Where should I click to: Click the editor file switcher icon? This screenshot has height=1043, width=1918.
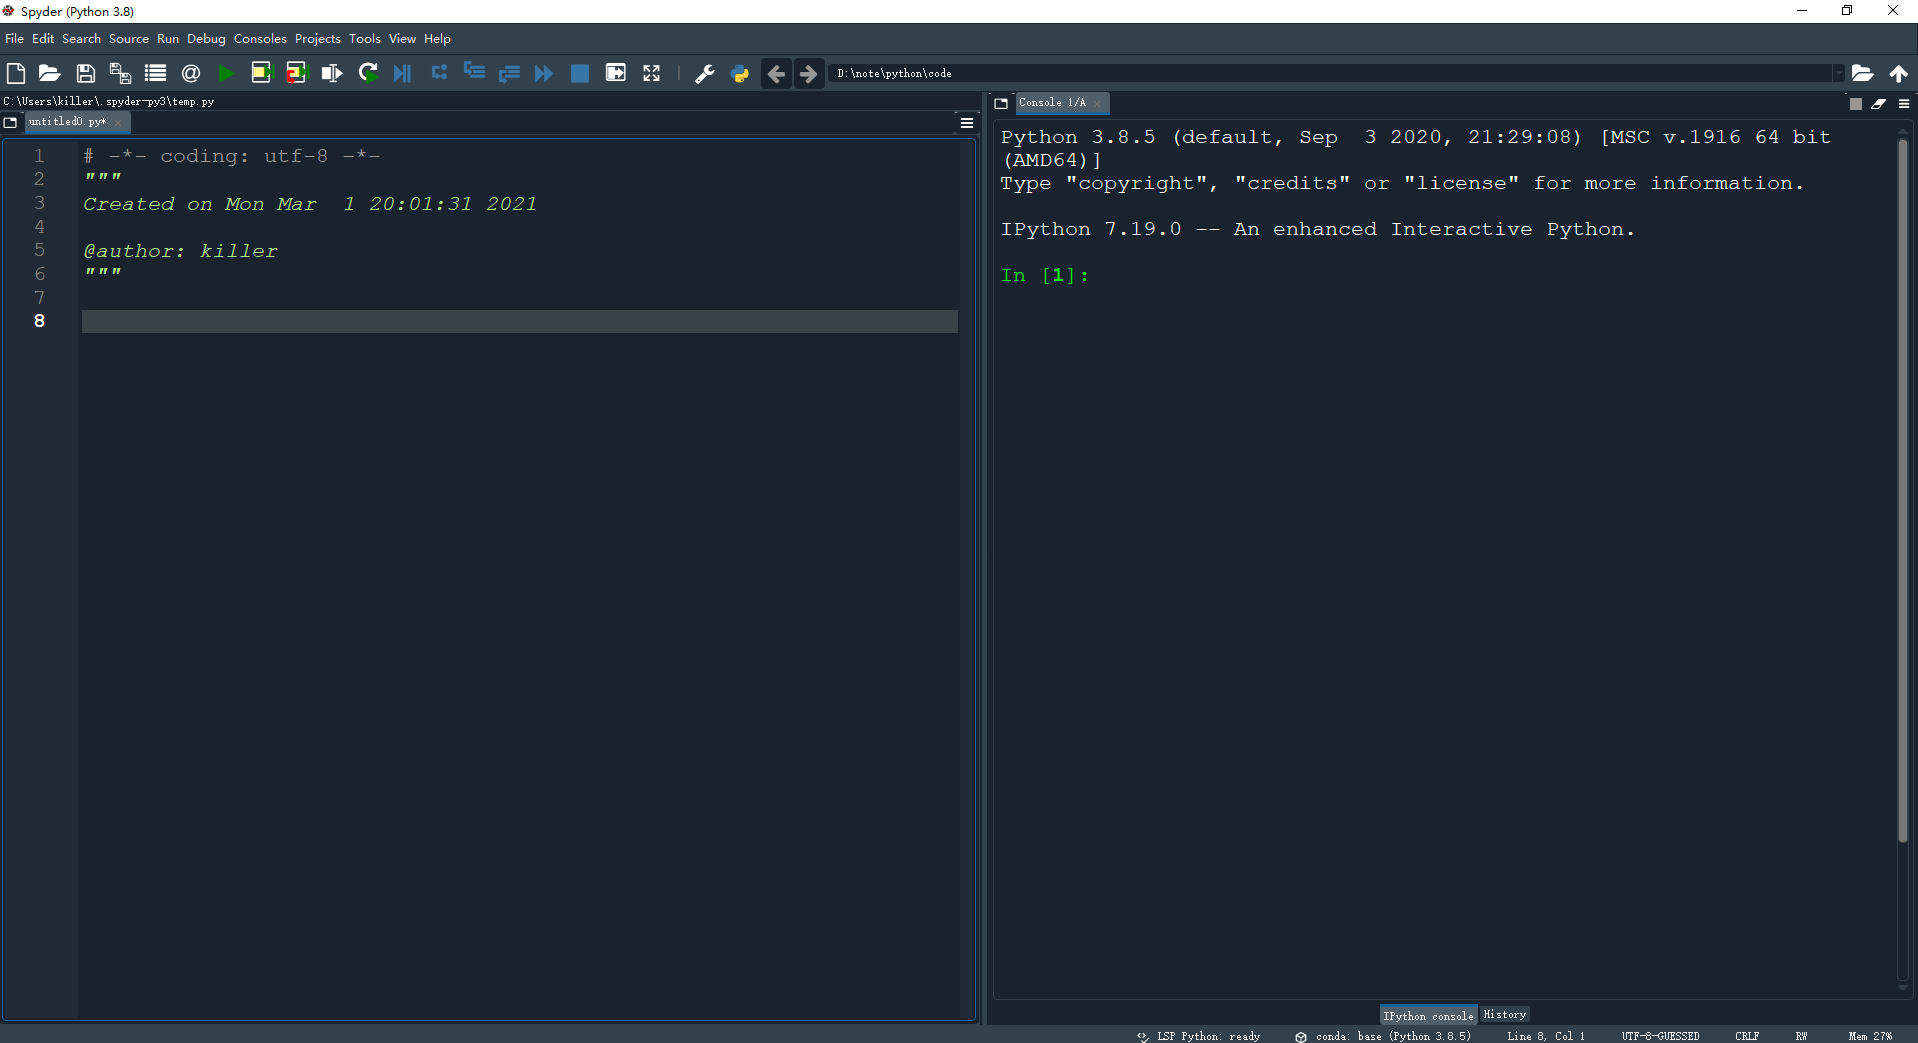pyautogui.click(x=11, y=122)
